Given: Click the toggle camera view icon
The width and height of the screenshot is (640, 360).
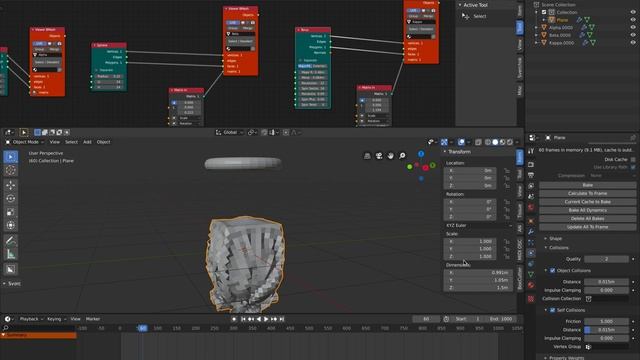Looking at the screenshot, I should click(379, 156).
